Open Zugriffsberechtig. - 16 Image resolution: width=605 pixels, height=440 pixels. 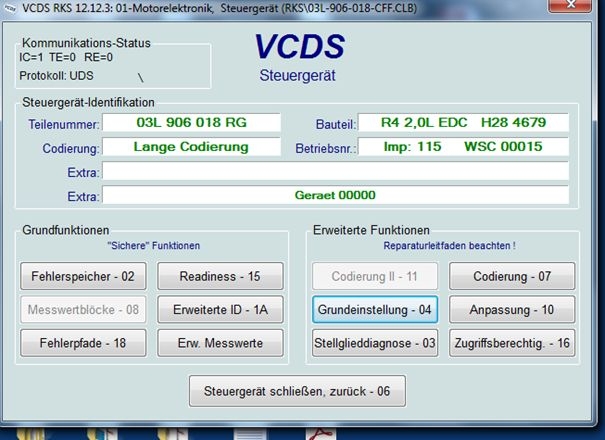point(512,343)
